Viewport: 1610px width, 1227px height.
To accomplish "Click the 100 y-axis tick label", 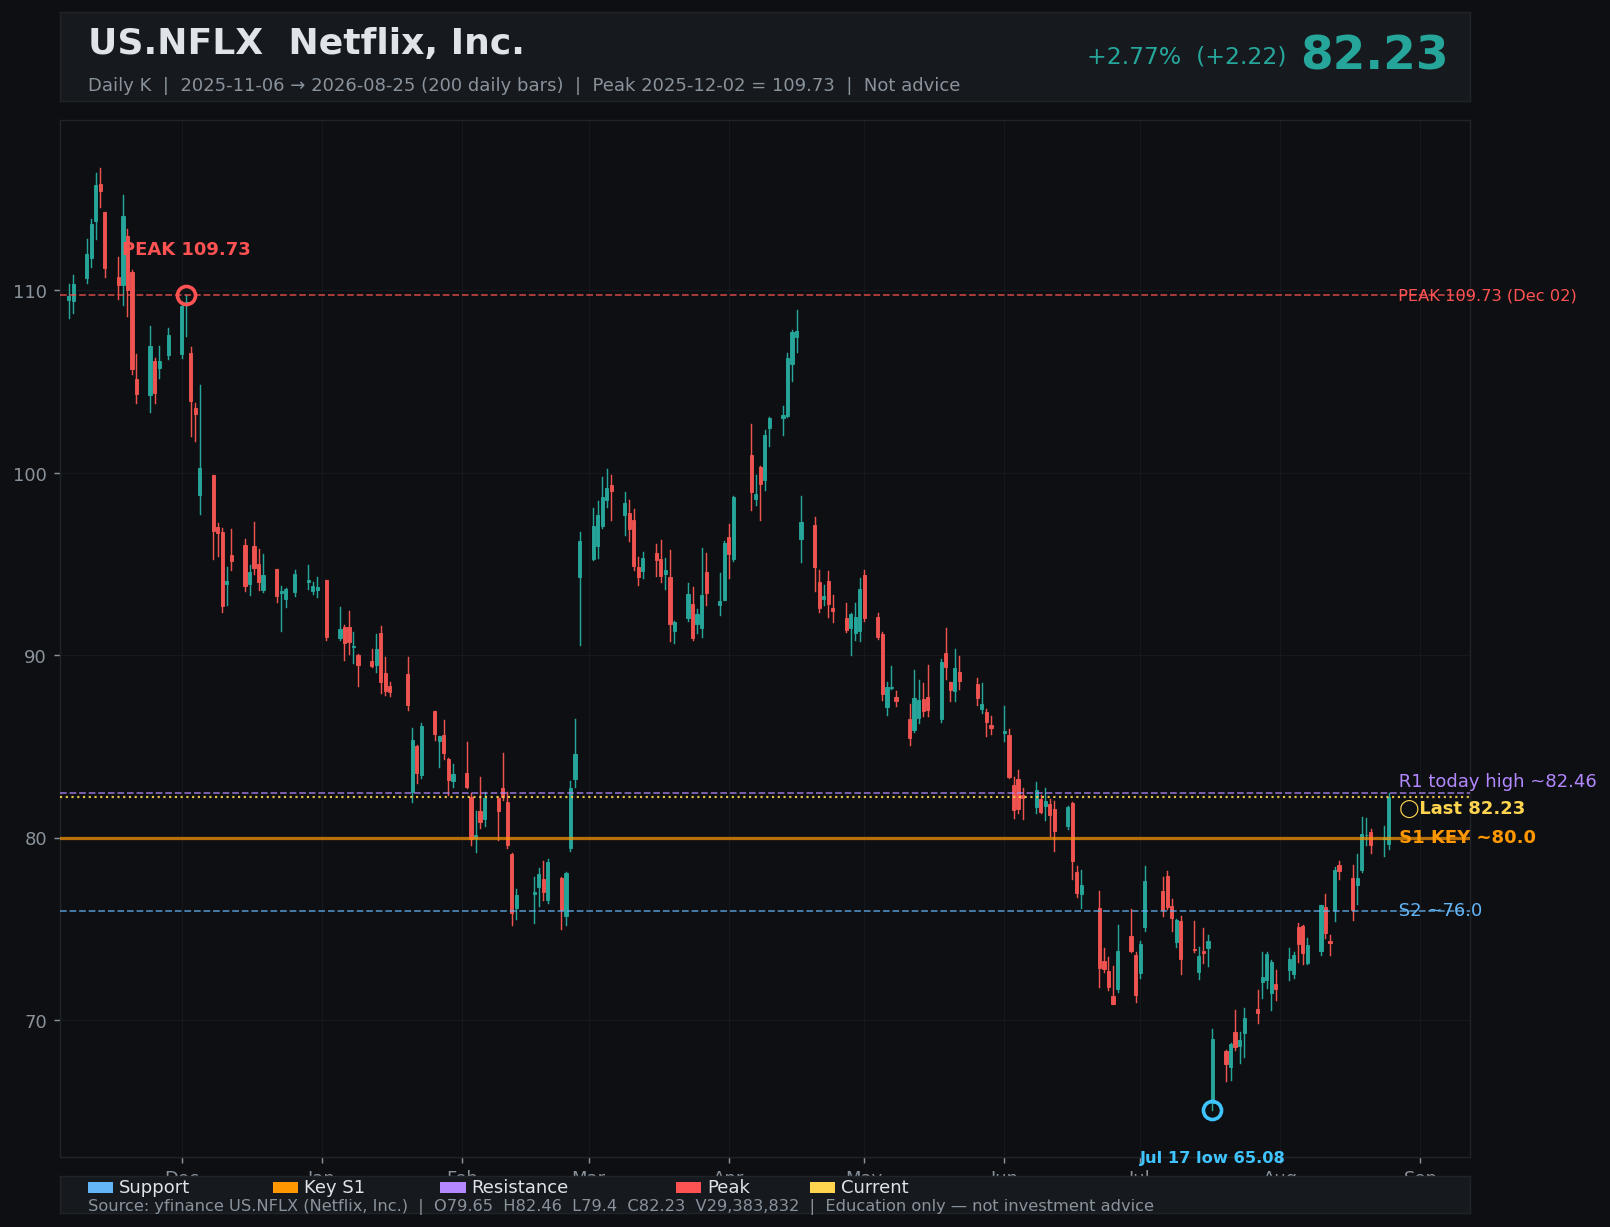I will 30,474.
